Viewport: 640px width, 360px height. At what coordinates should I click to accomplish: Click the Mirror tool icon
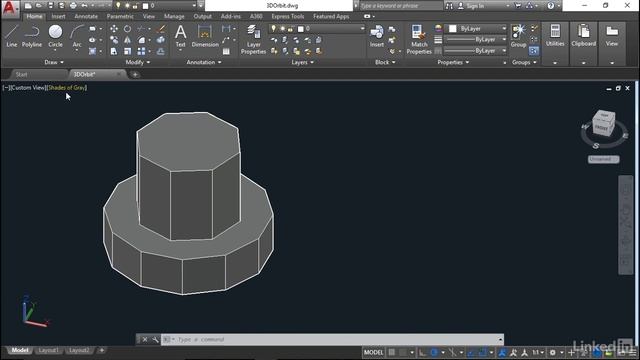127,40
